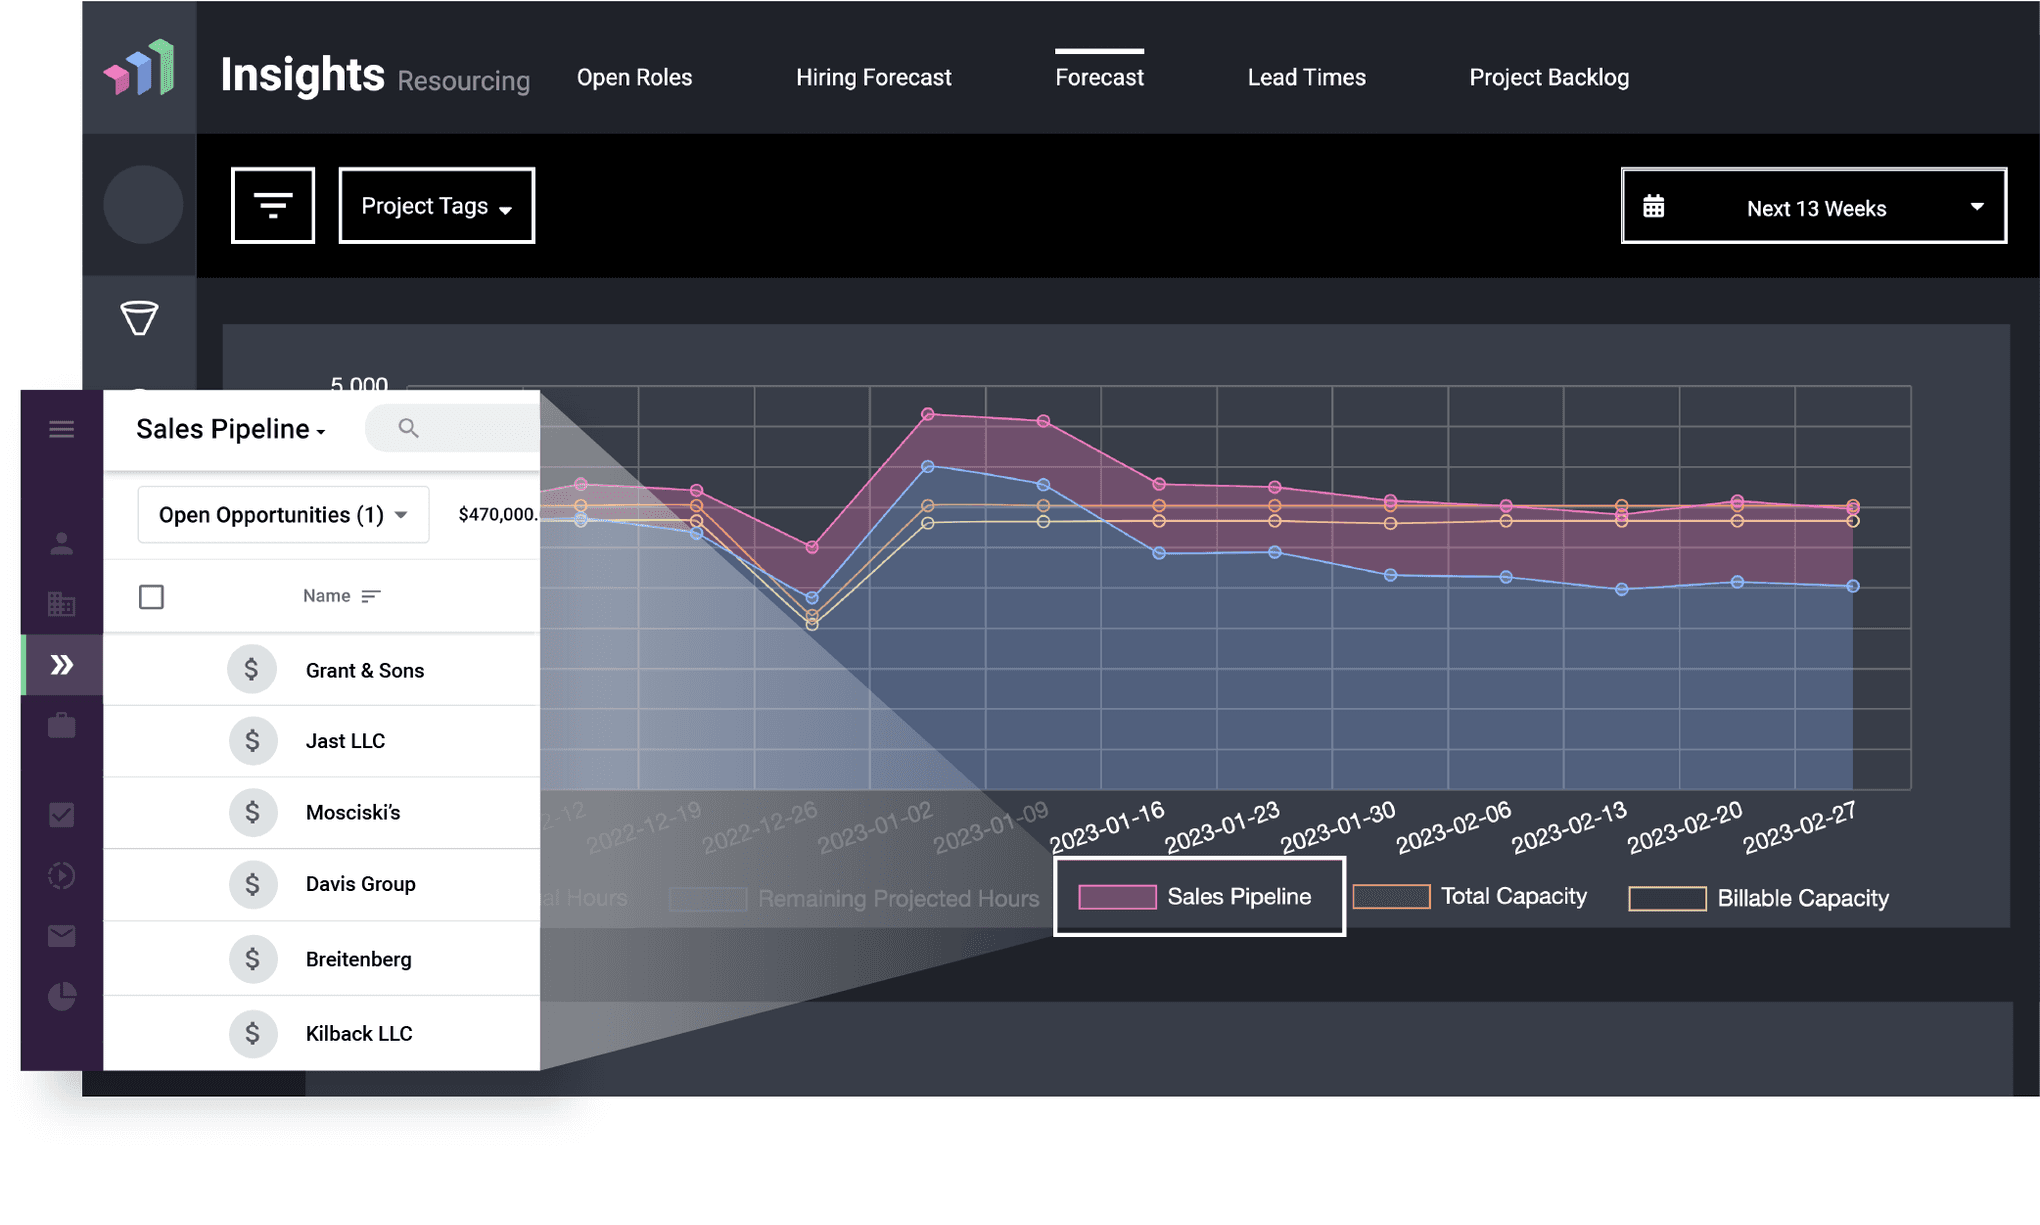Click the Resourcing subtitle label
The height and width of the screenshot is (1225, 2040).
coord(463,80)
